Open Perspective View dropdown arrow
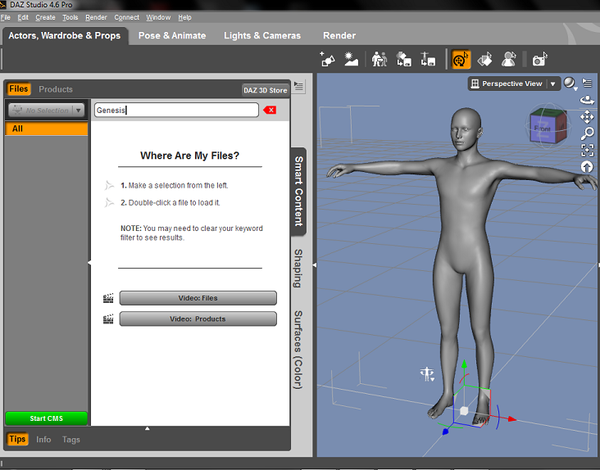Screen dimensions: 600x470 (553, 84)
